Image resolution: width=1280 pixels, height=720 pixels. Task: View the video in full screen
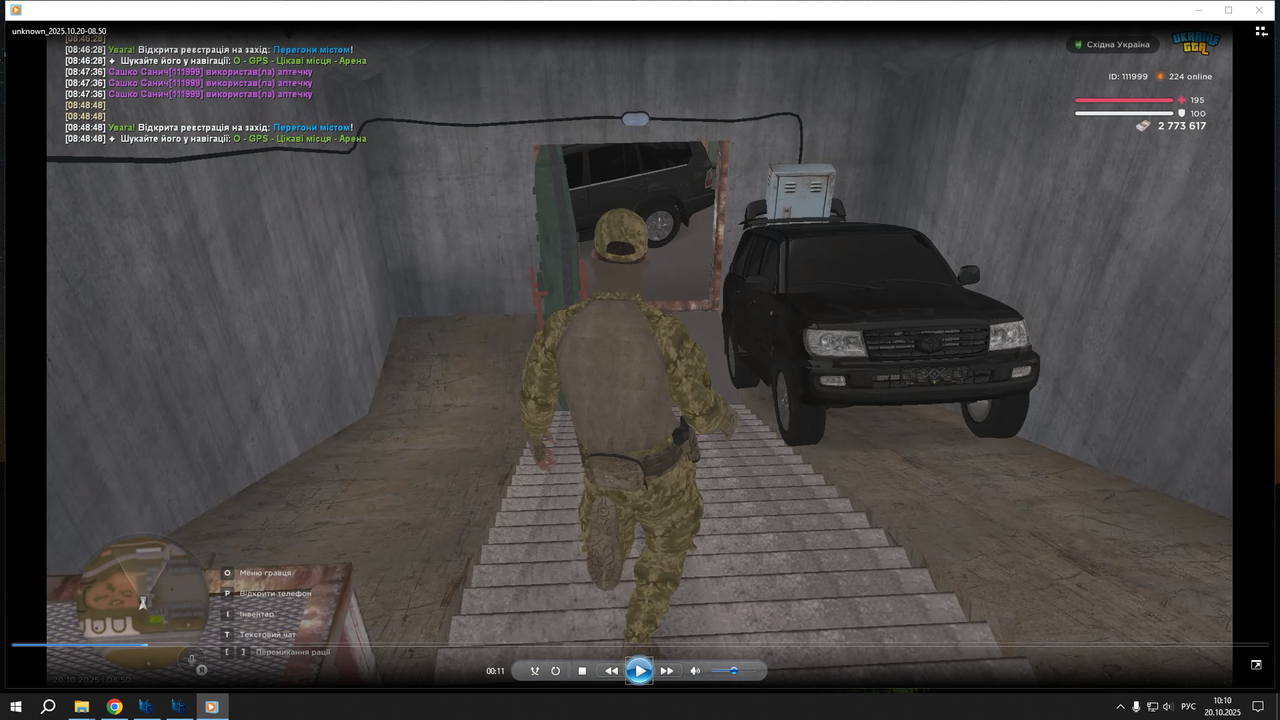(1256, 664)
